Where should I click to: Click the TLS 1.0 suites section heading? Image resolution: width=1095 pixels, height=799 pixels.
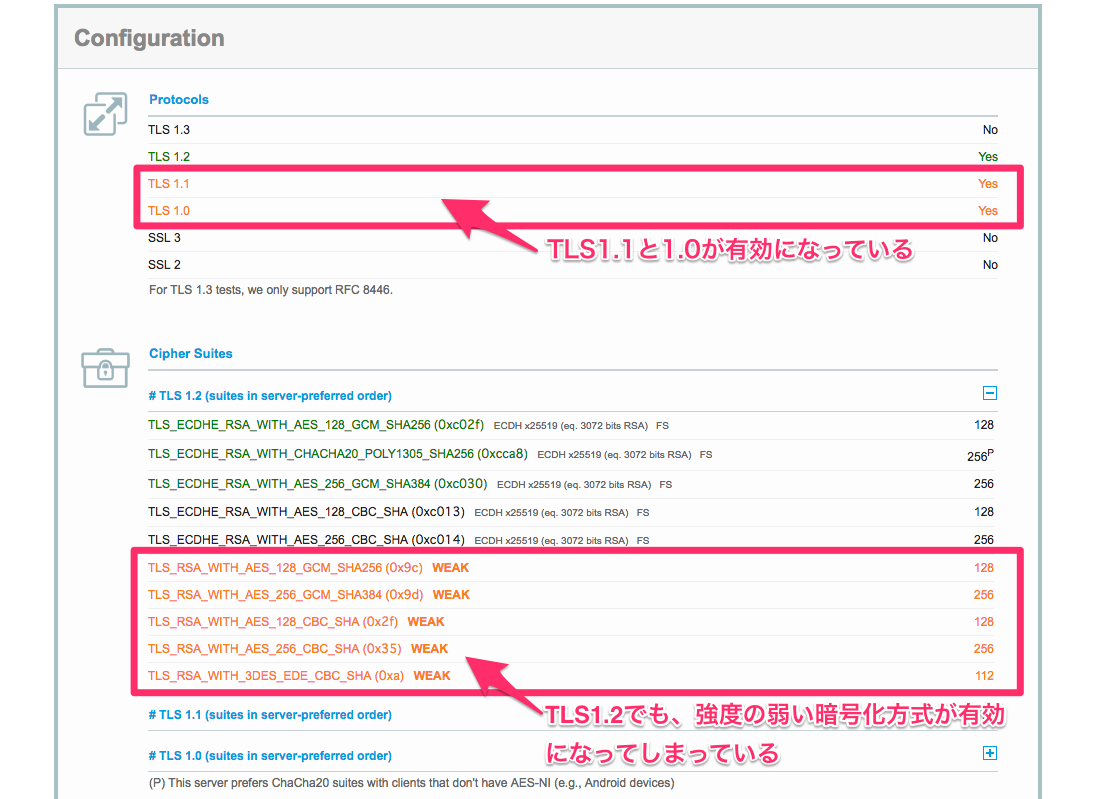(269, 756)
